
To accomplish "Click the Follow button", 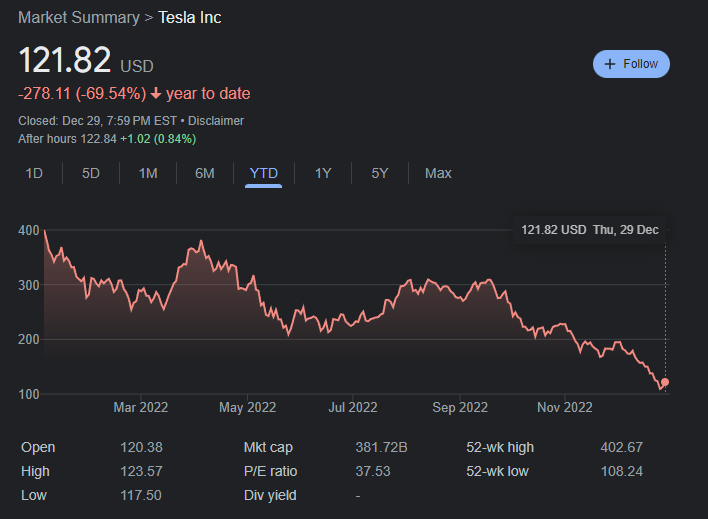I will pyautogui.click(x=631, y=64).
